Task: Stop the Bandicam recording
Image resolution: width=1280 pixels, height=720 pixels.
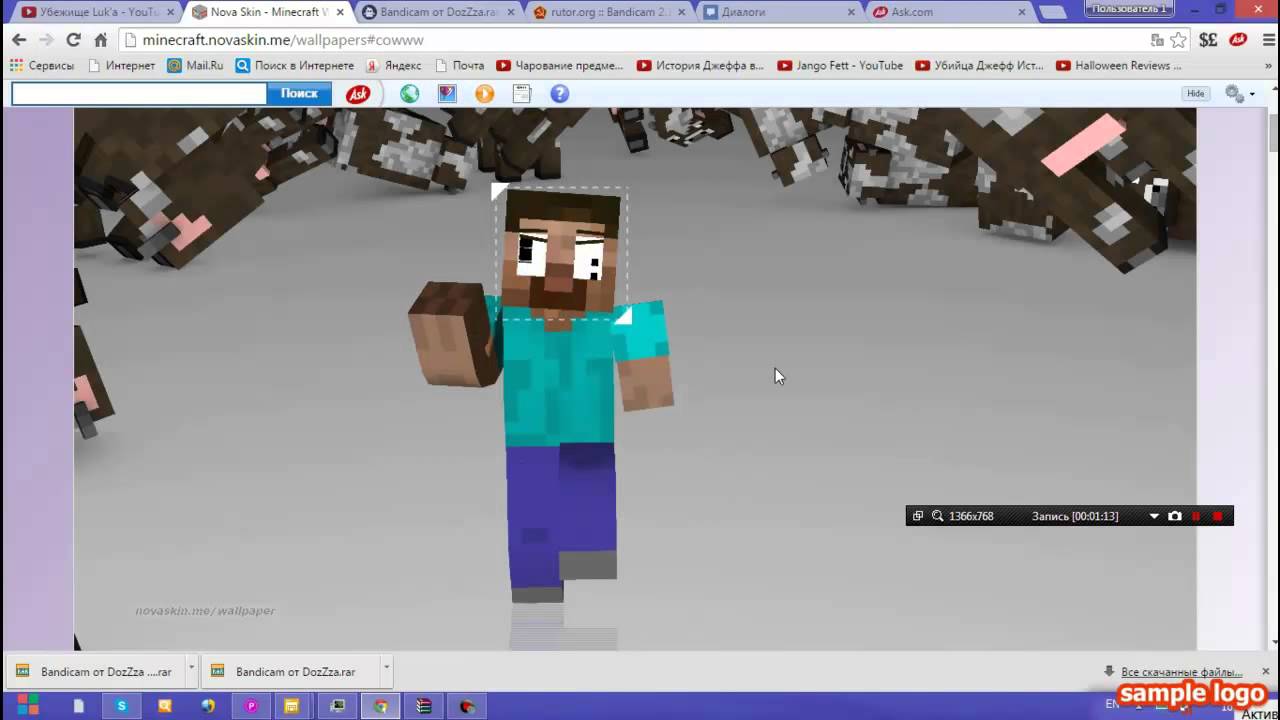Action: point(1217,516)
